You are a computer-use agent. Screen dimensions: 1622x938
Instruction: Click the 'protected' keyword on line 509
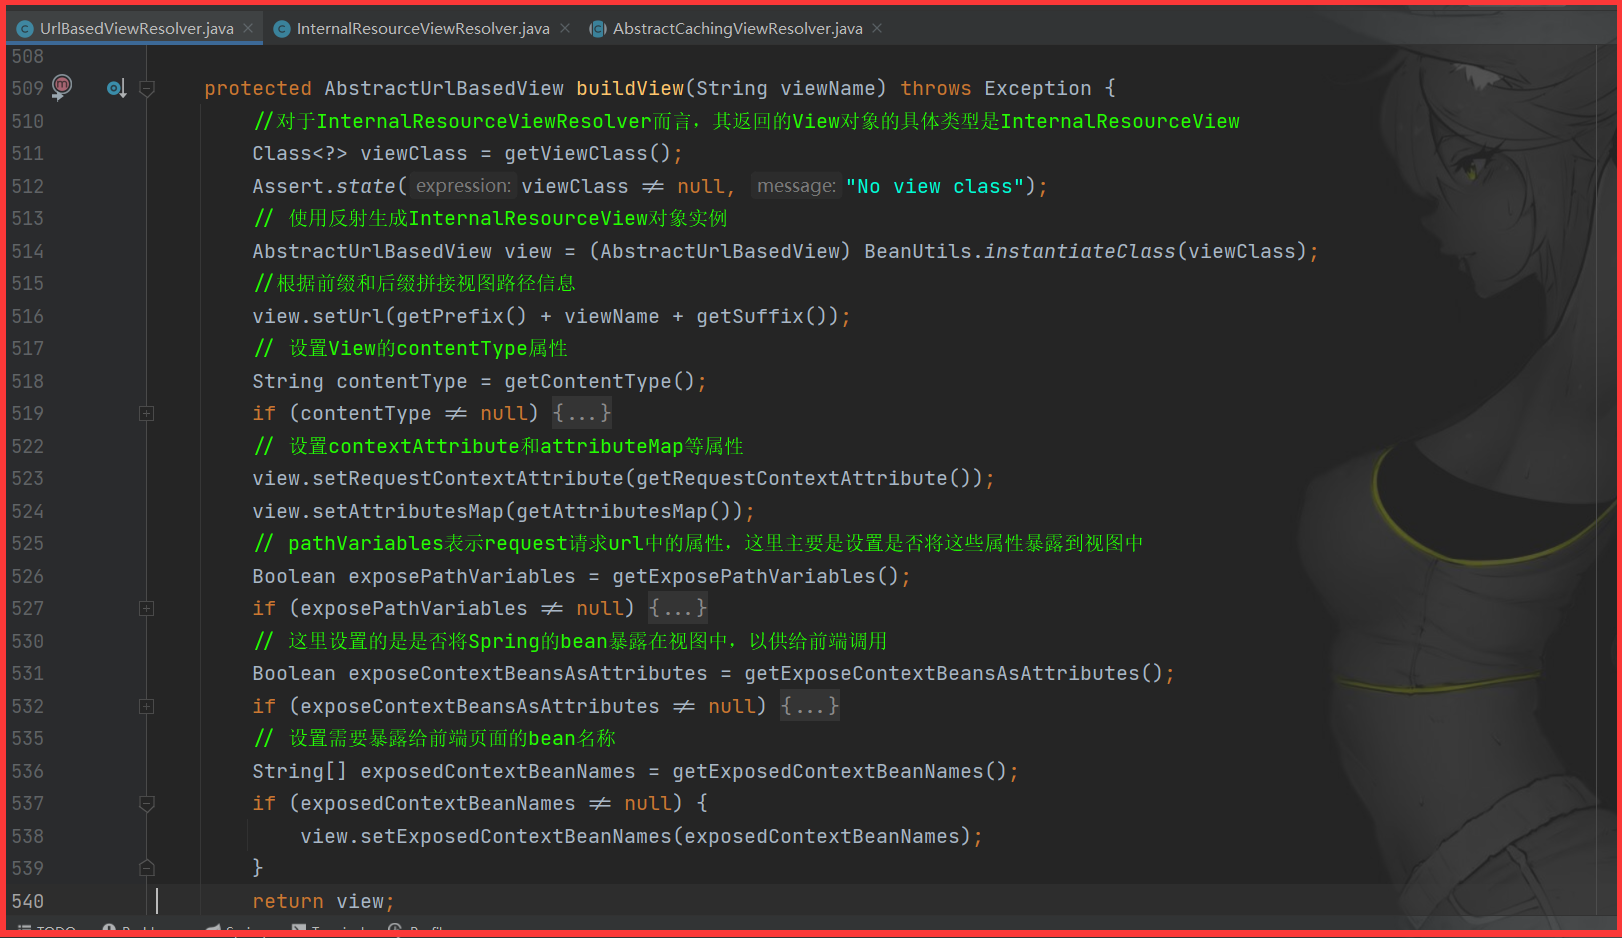pyautogui.click(x=258, y=88)
